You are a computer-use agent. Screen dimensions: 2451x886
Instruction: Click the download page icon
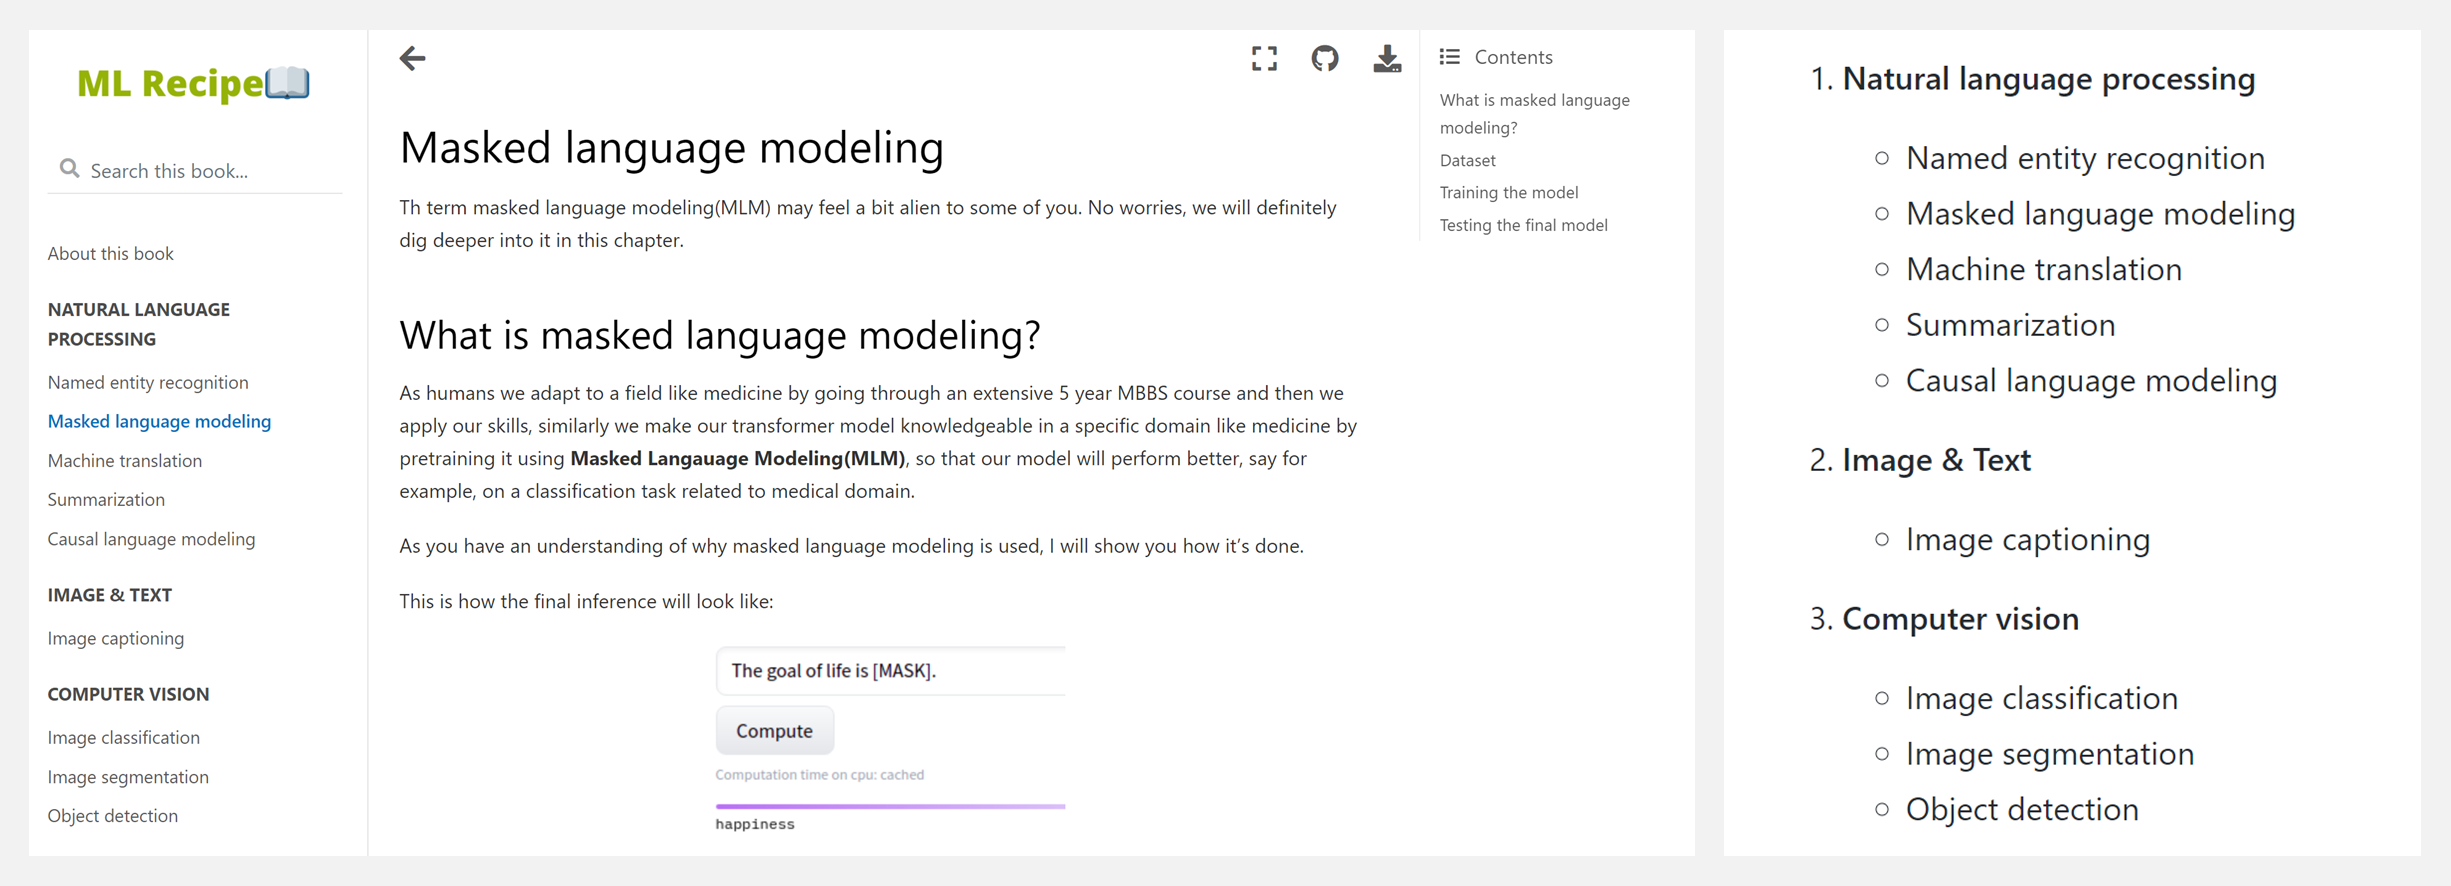click(x=1387, y=59)
